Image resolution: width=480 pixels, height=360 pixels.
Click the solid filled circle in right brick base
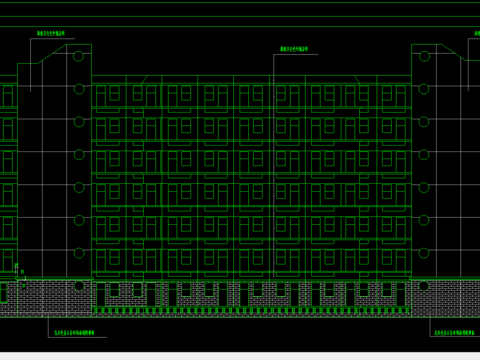(424, 286)
